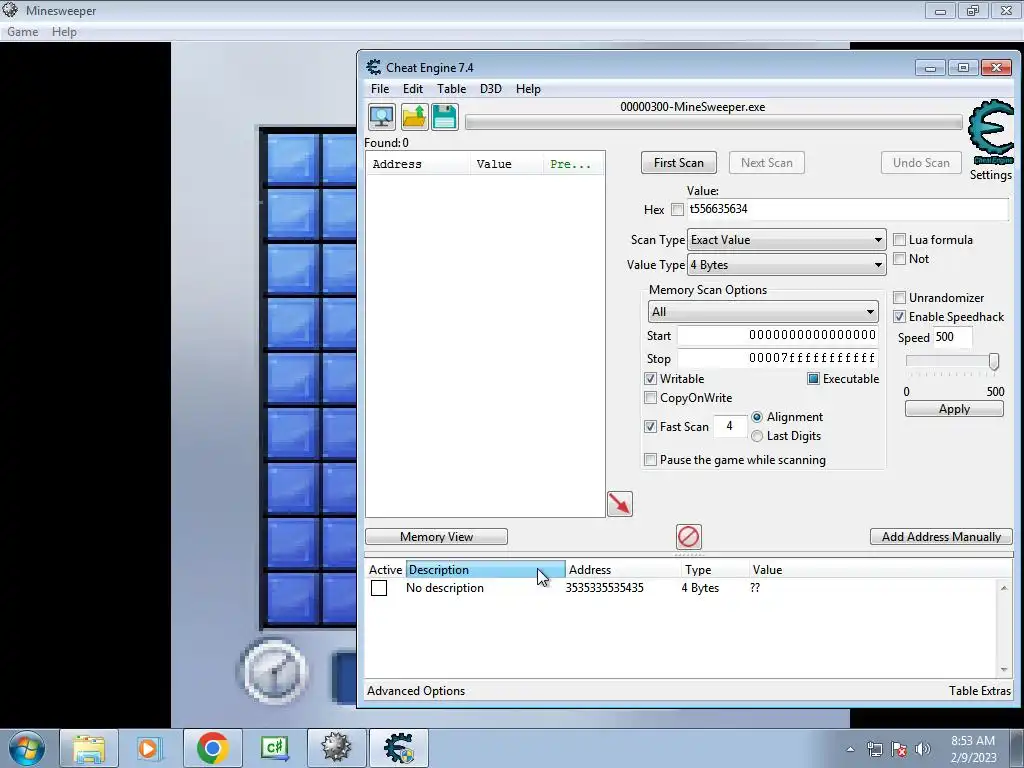
Task: Open Minesweeper Game menu
Action: (22, 32)
